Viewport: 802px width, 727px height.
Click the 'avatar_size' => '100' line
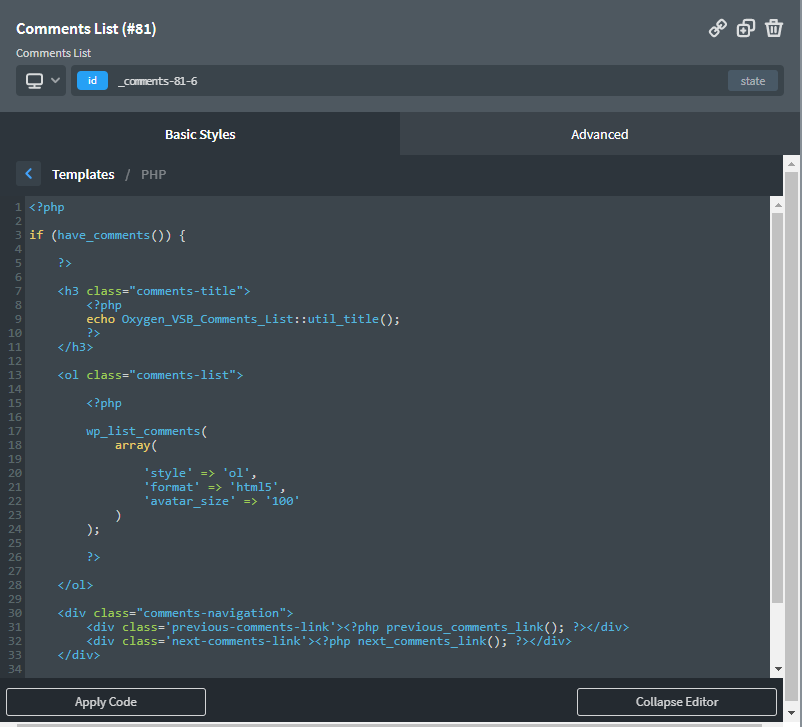tap(221, 501)
